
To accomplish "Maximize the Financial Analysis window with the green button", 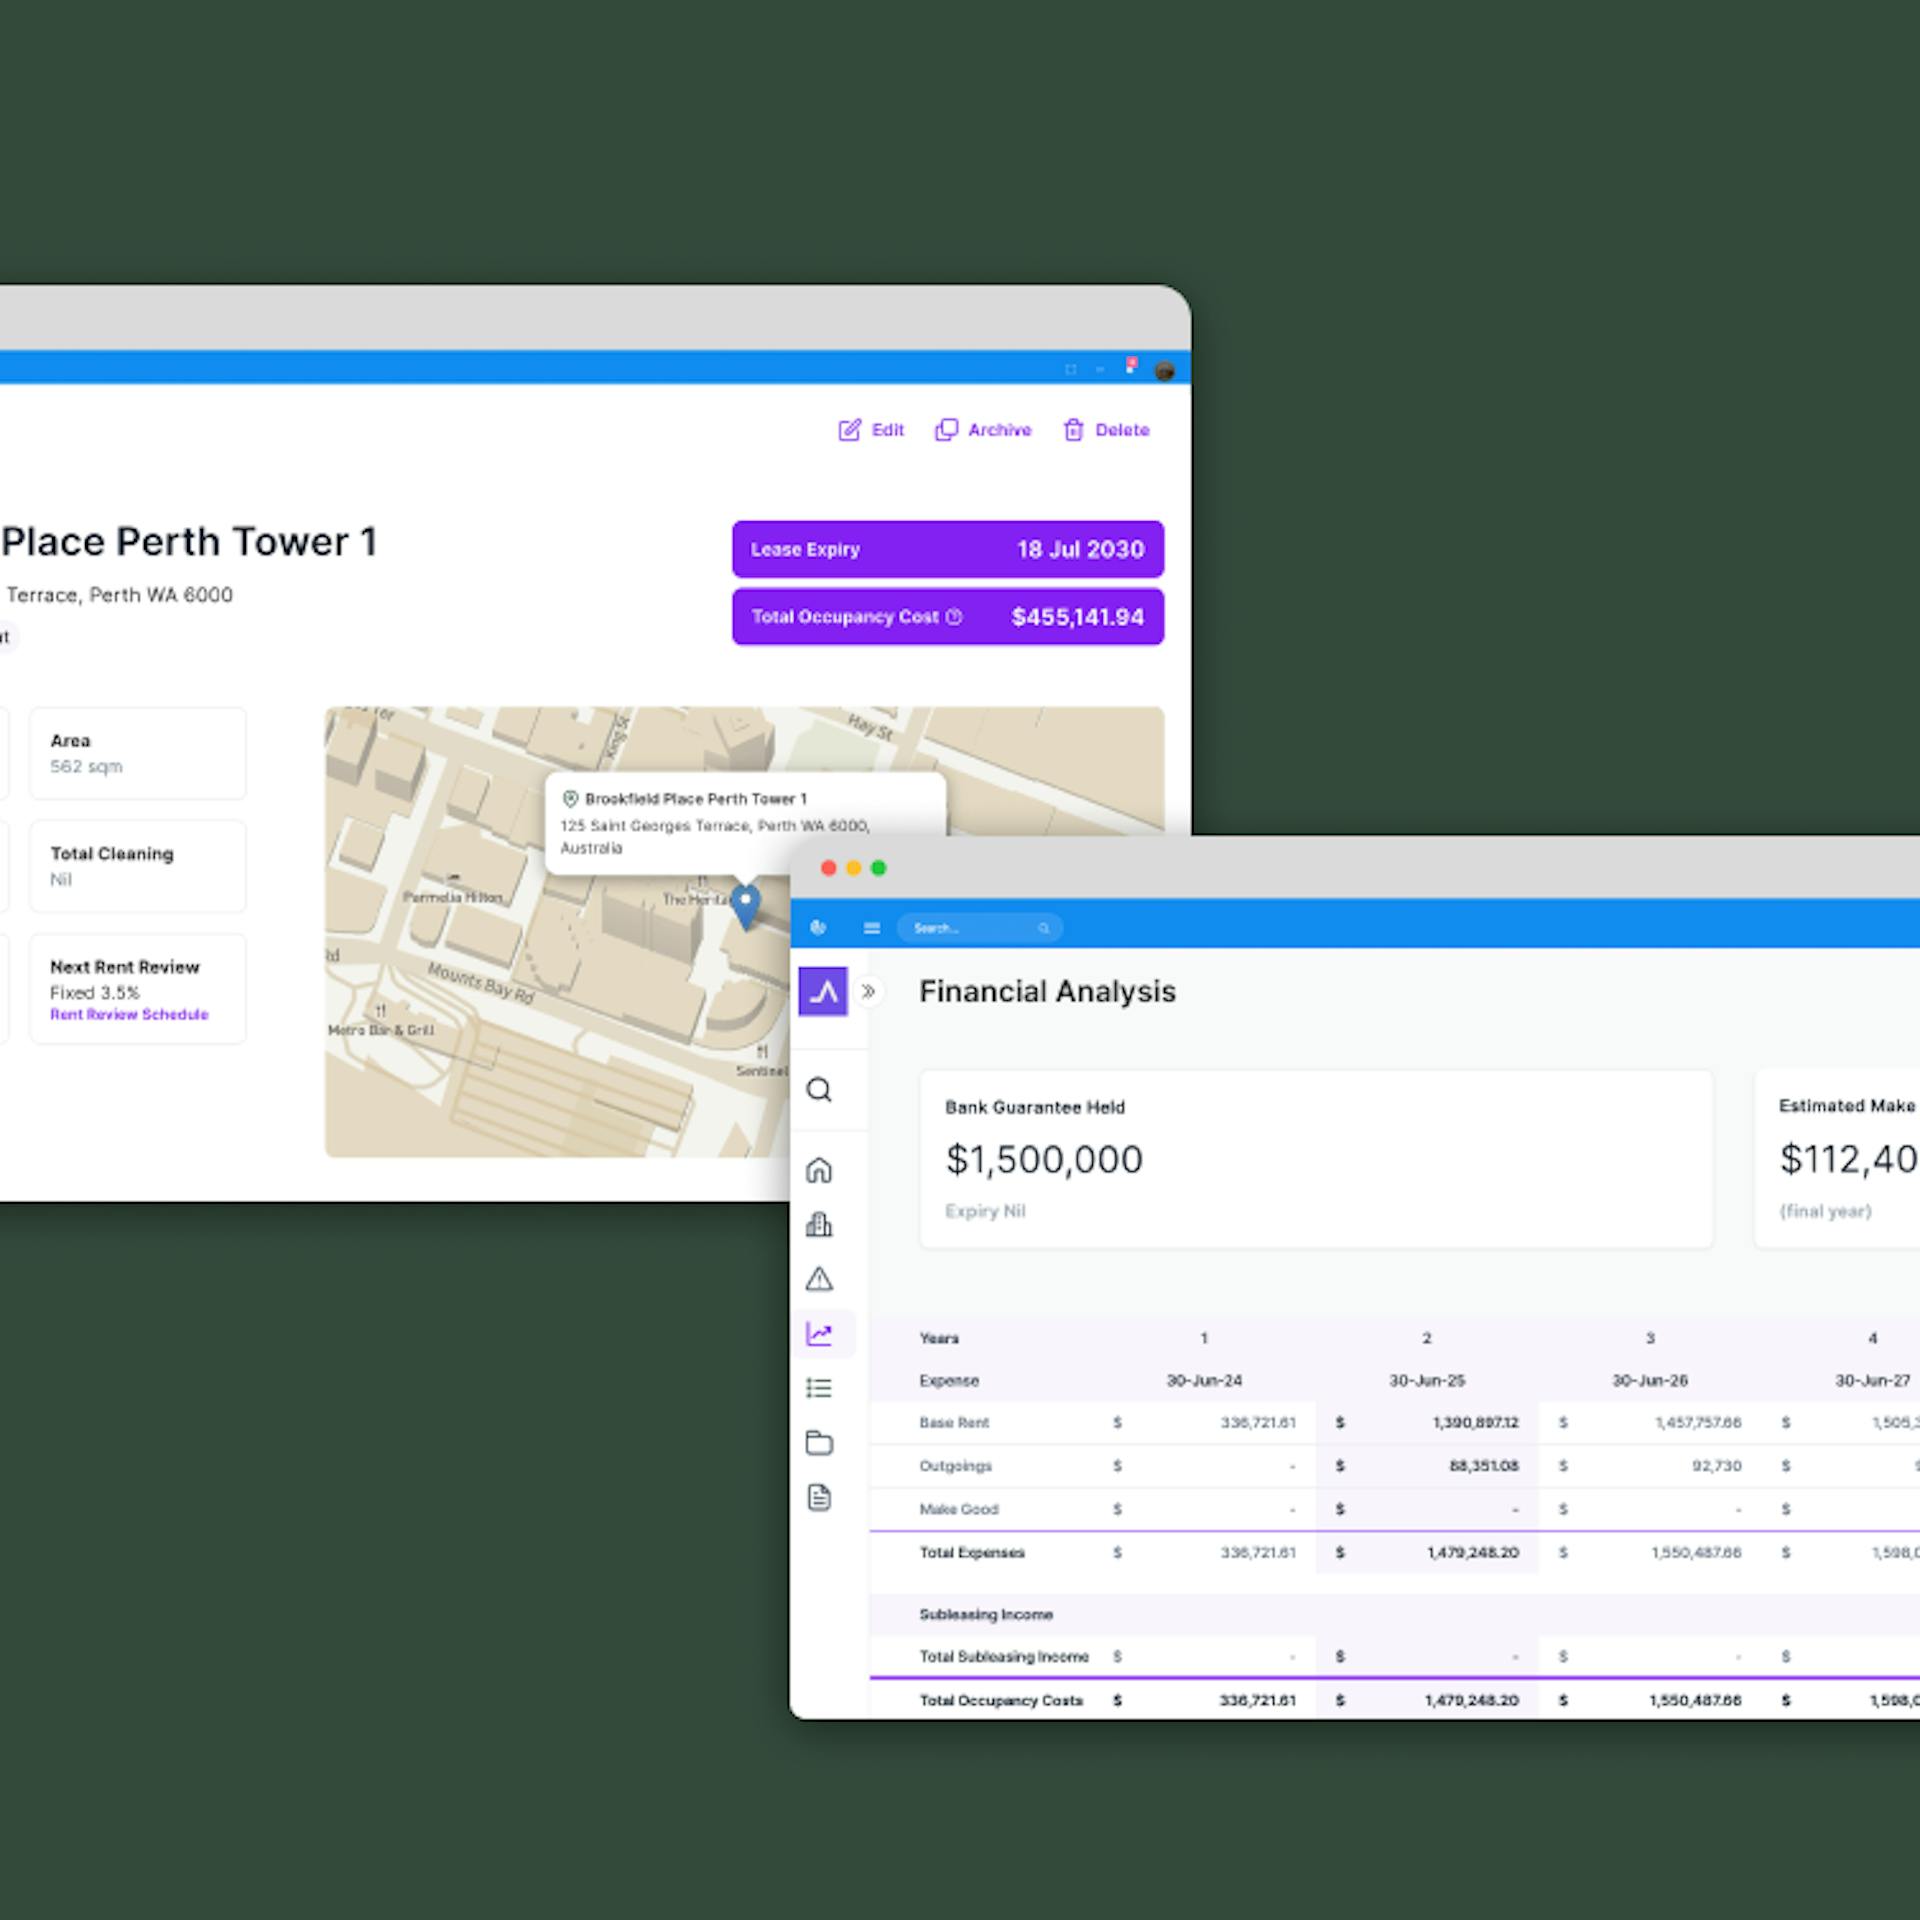I will pos(878,868).
